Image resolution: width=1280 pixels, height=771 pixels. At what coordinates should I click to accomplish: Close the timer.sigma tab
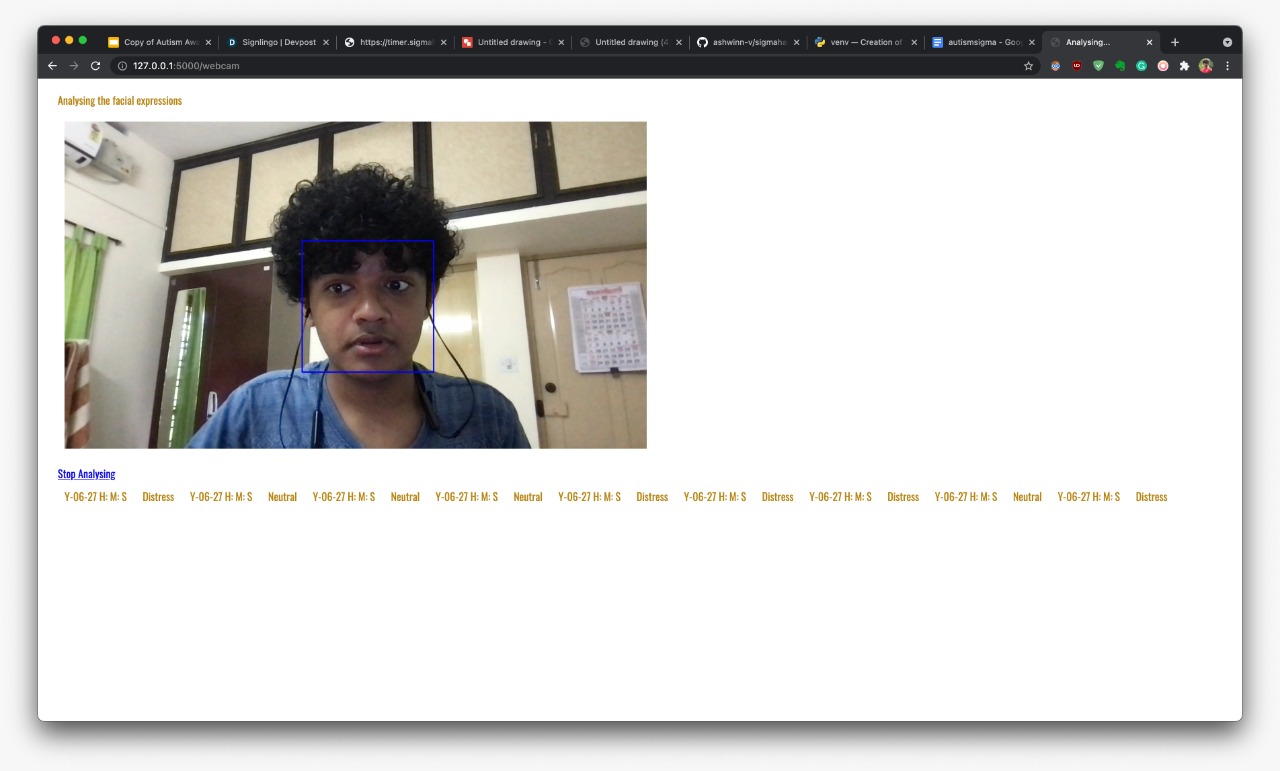point(443,43)
